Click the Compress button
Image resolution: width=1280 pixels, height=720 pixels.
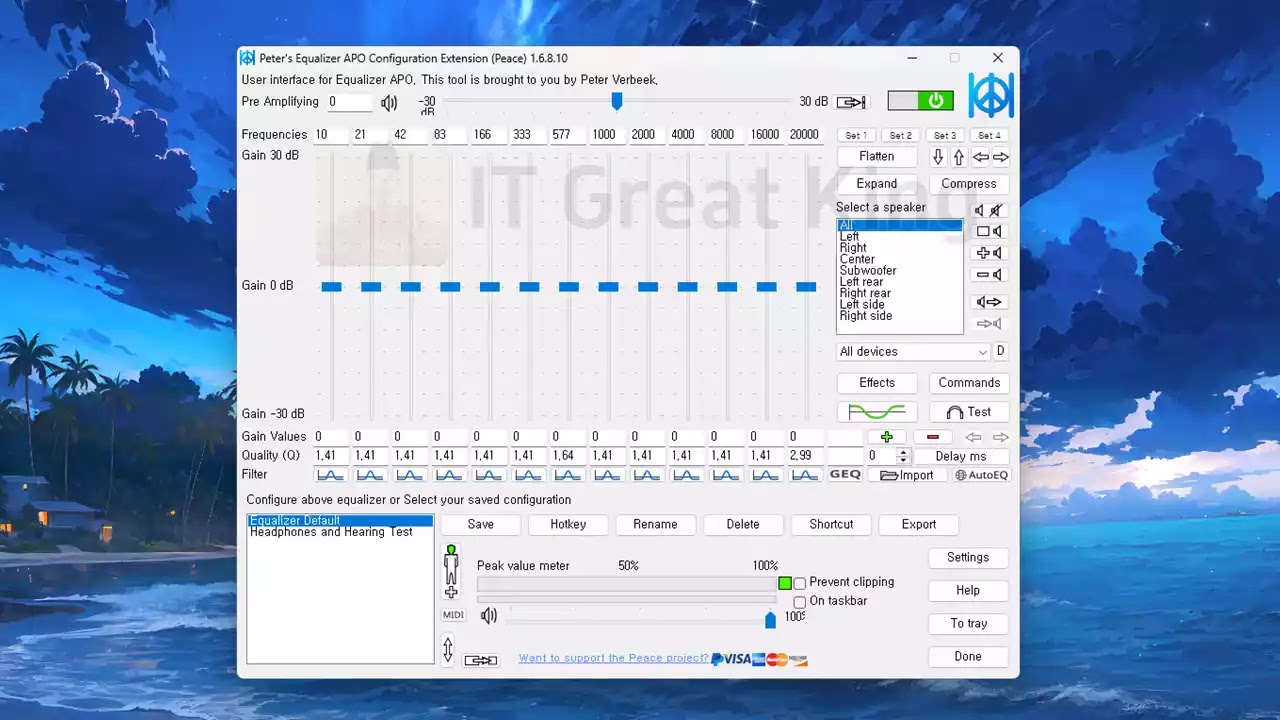(x=969, y=184)
